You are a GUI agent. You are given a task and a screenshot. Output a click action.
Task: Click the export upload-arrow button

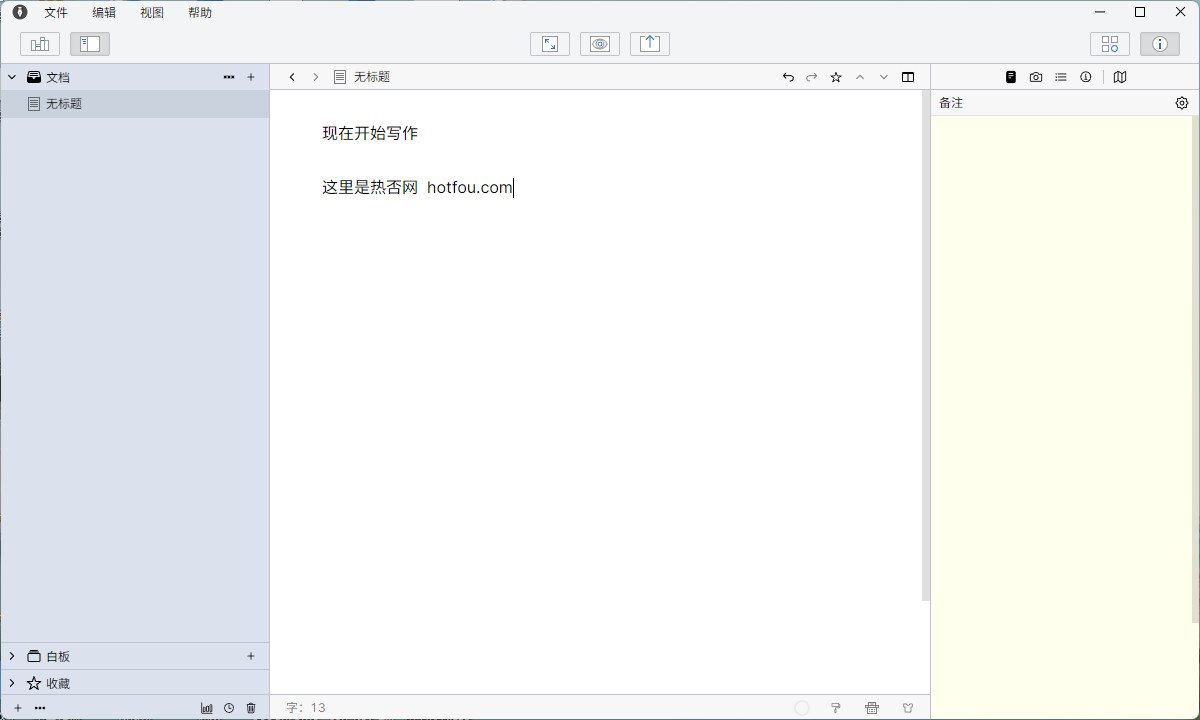650,44
